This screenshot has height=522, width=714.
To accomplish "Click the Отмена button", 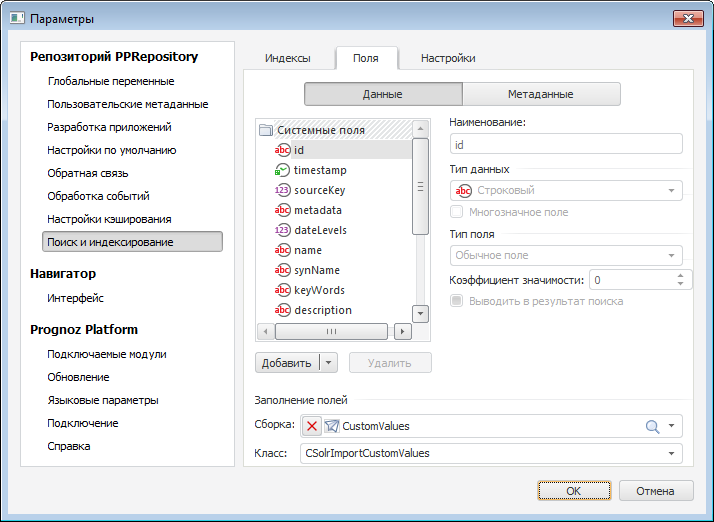I will click(656, 491).
